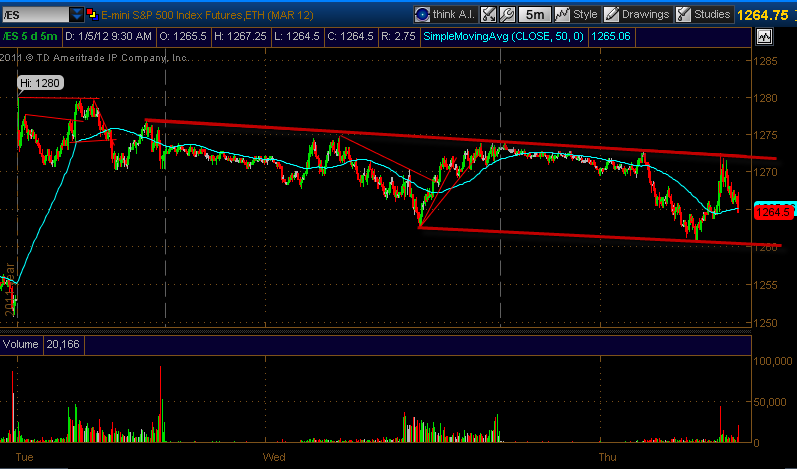Open the symbol dropdown arrow
The width and height of the screenshot is (797, 469).
tap(76, 15)
